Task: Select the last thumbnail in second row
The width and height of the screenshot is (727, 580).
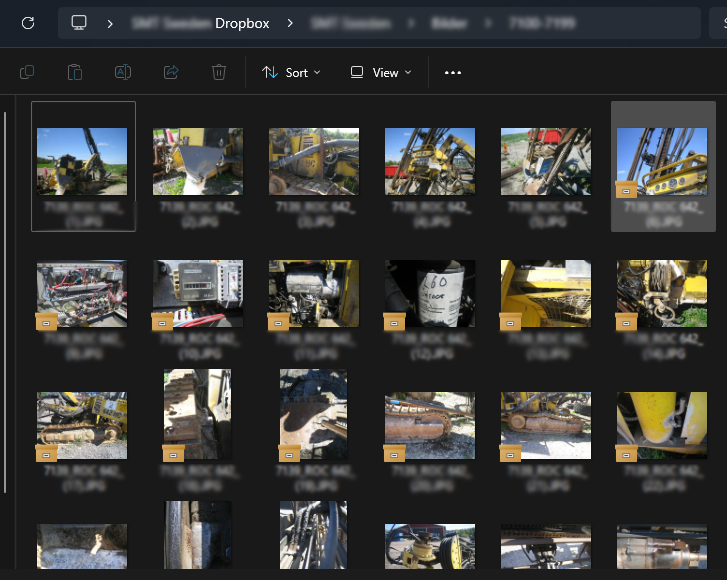Action: pos(662,293)
